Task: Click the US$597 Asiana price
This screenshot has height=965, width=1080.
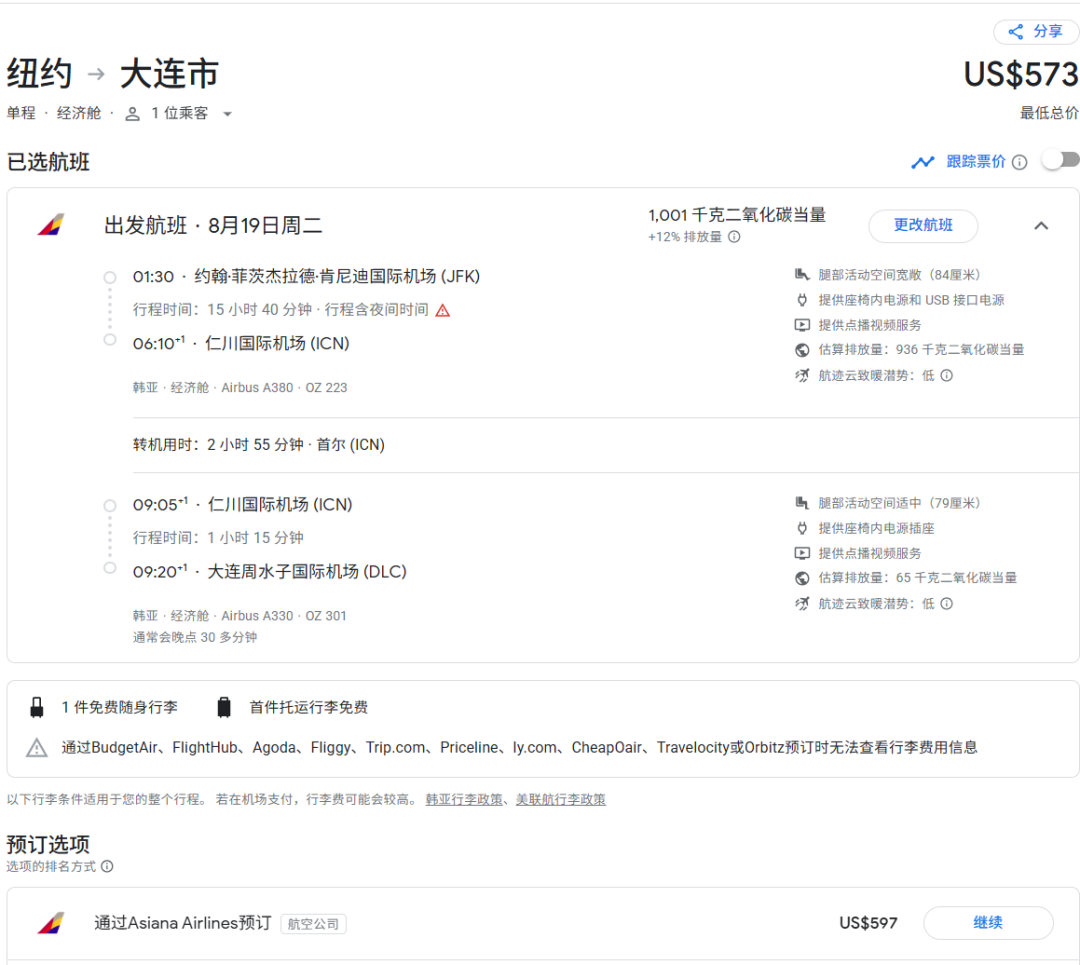Action: [868, 923]
